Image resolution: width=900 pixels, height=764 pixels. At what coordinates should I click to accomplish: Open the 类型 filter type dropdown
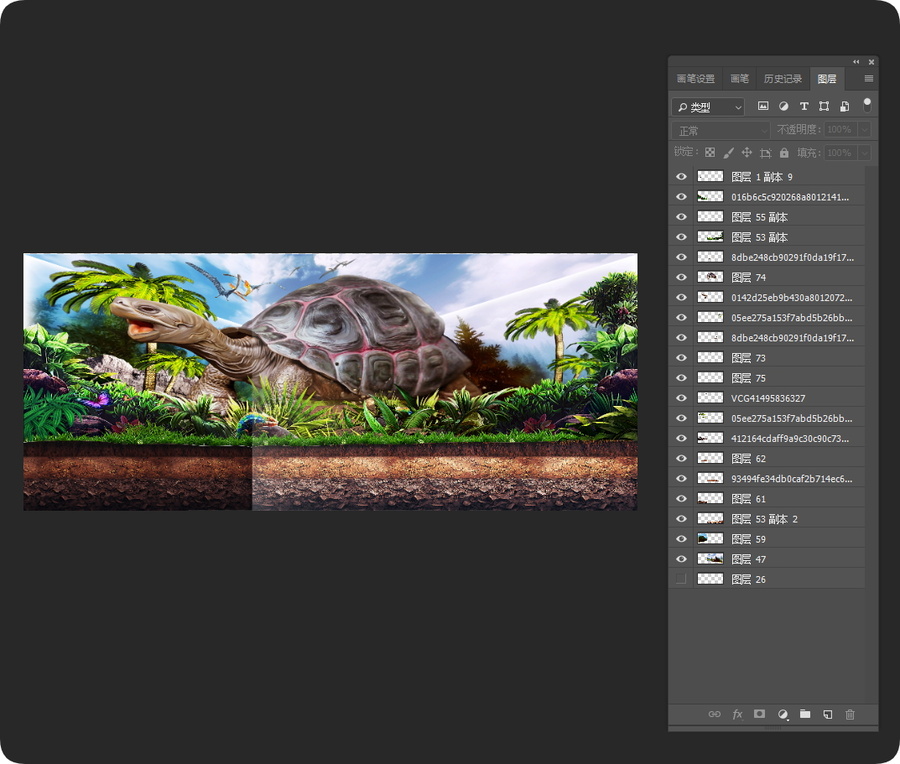(x=708, y=107)
